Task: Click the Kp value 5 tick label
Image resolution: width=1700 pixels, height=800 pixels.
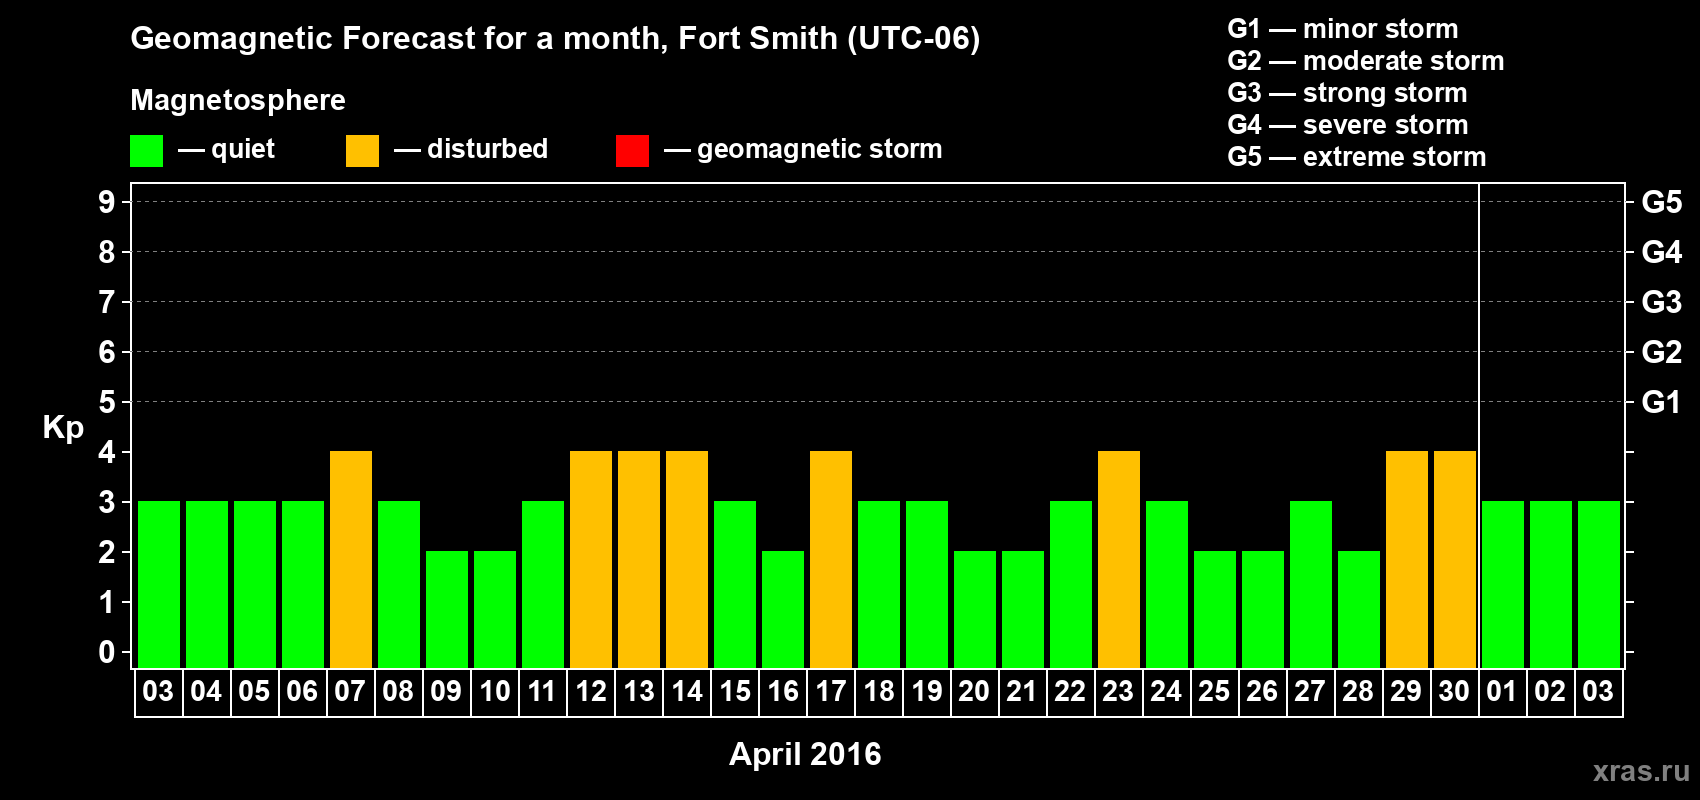Action: (x=107, y=402)
